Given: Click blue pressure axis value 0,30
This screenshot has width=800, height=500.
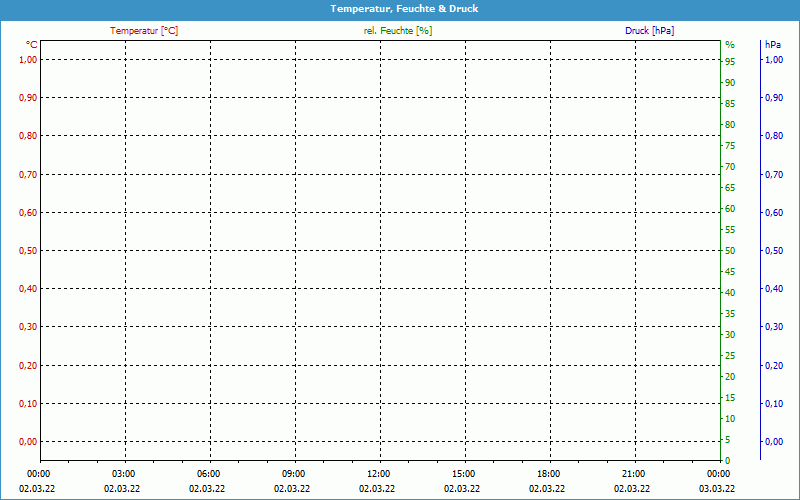Looking at the screenshot, I should (x=774, y=327).
